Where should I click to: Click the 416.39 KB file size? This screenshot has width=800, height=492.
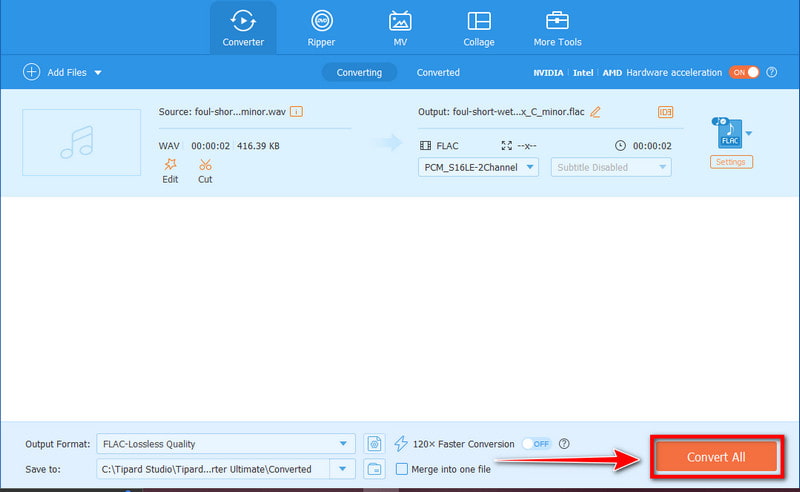[x=258, y=146]
